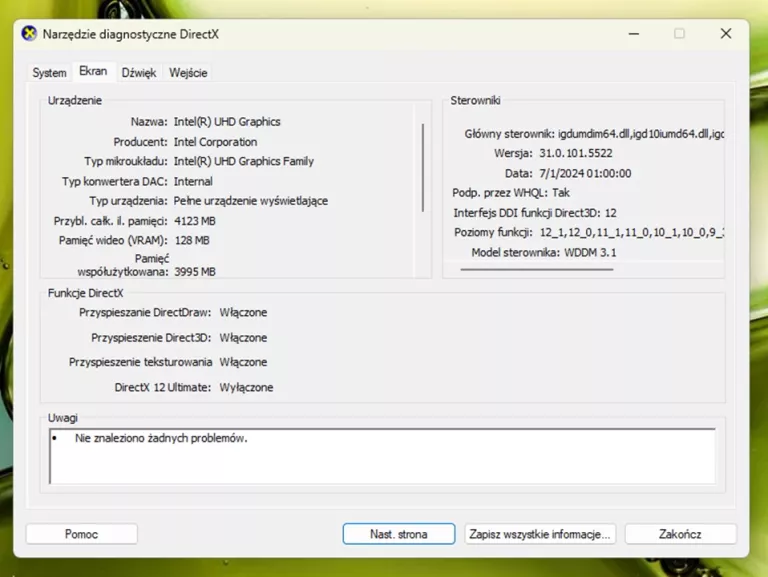
Task: Click the driver version 31.0.101.5522
Action: pyautogui.click(x=576, y=153)
